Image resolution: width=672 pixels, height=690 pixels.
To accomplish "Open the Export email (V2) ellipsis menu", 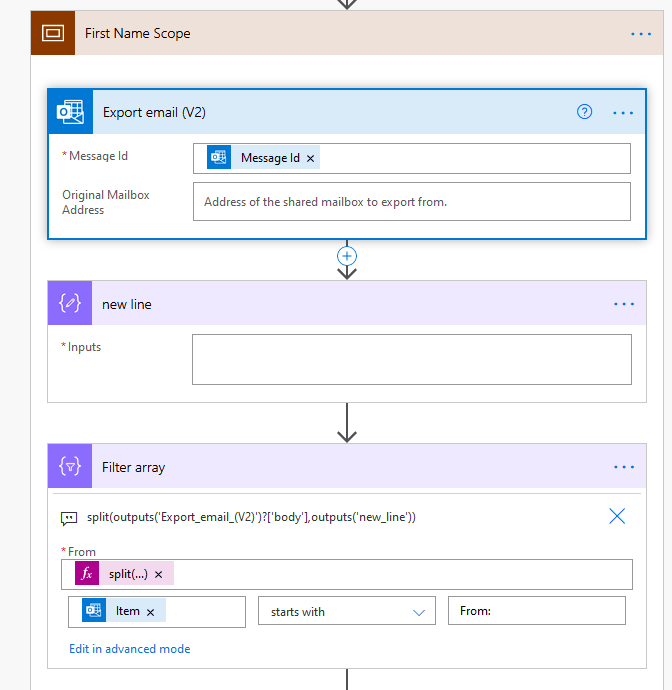I will 623,113.
